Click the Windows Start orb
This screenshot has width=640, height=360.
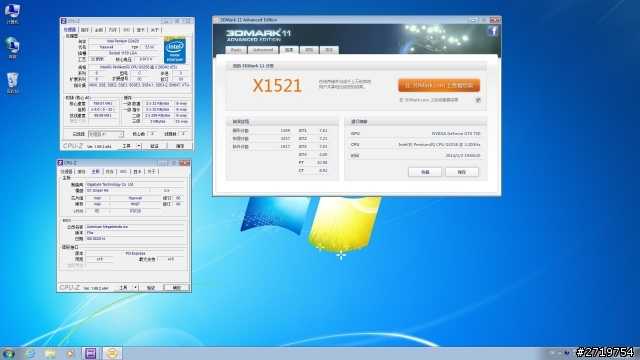pyautogui.click(x=9, y=353)
